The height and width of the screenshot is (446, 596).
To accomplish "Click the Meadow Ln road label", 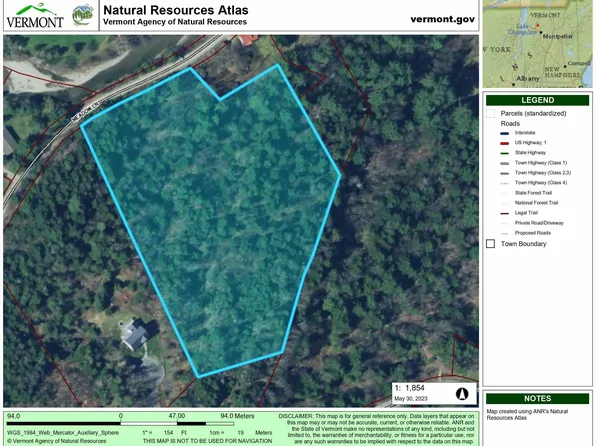I will click(x=86, y=111).
